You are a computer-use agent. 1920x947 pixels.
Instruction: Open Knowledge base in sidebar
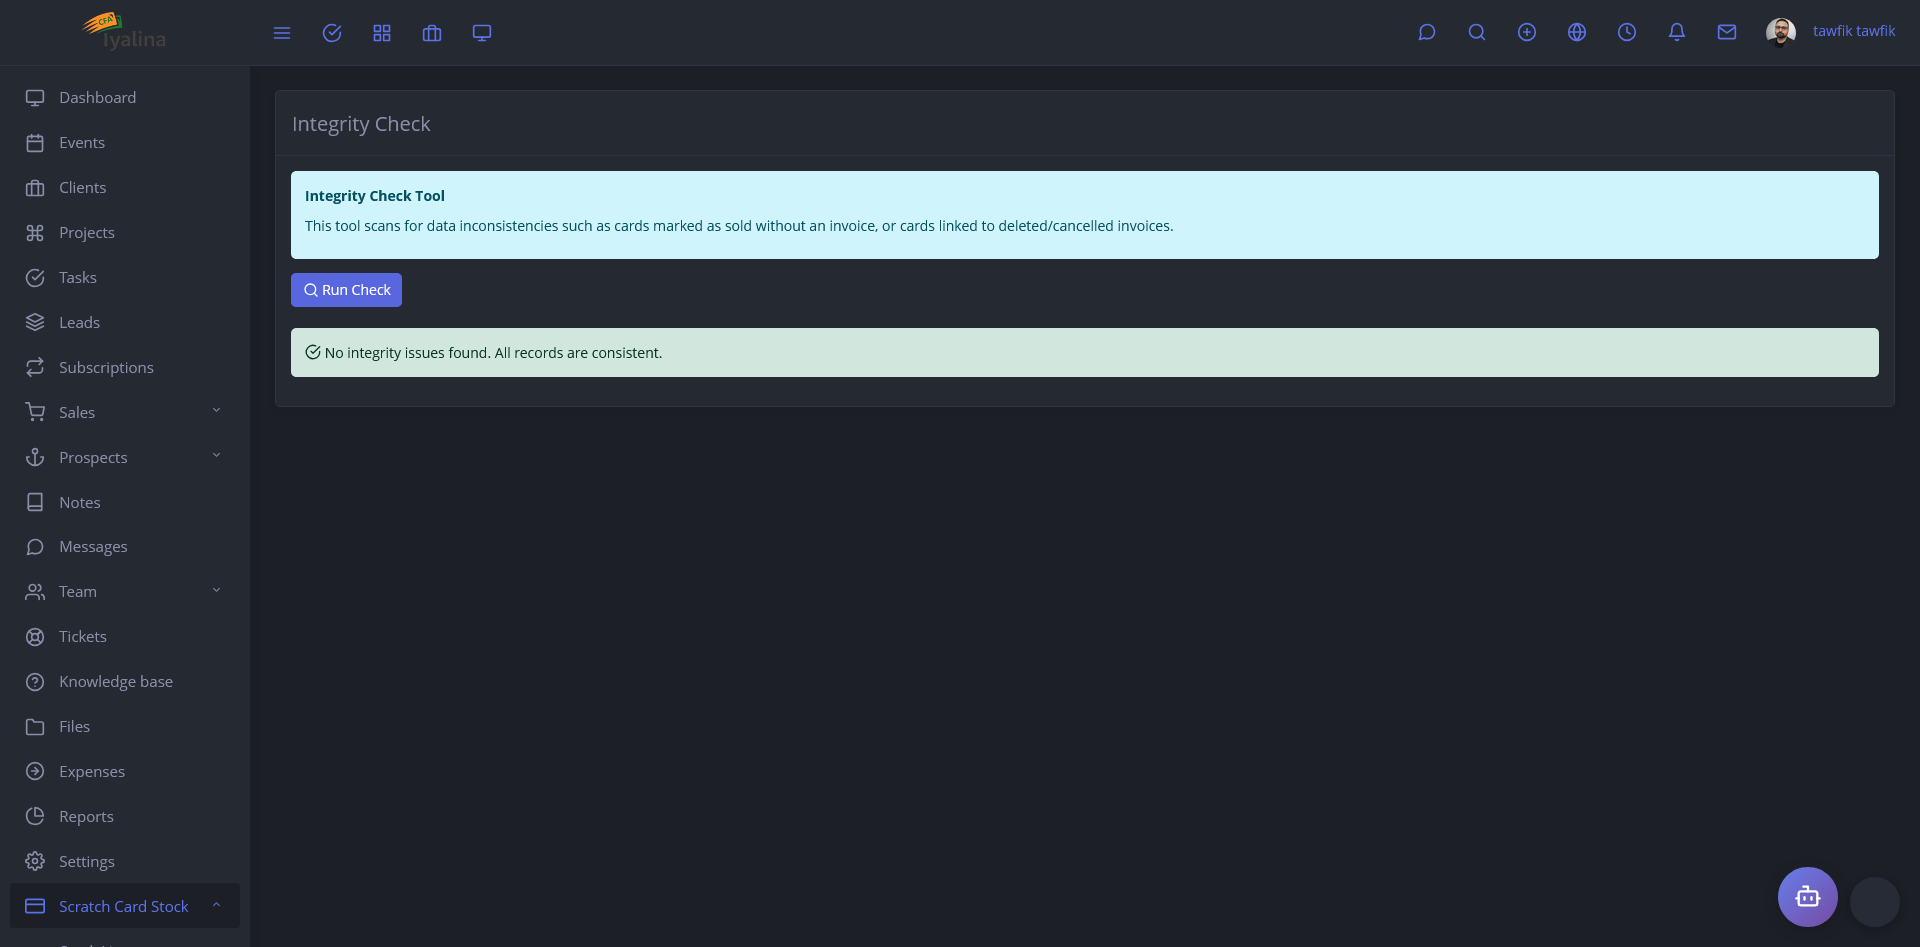click(x=125, y=681)
